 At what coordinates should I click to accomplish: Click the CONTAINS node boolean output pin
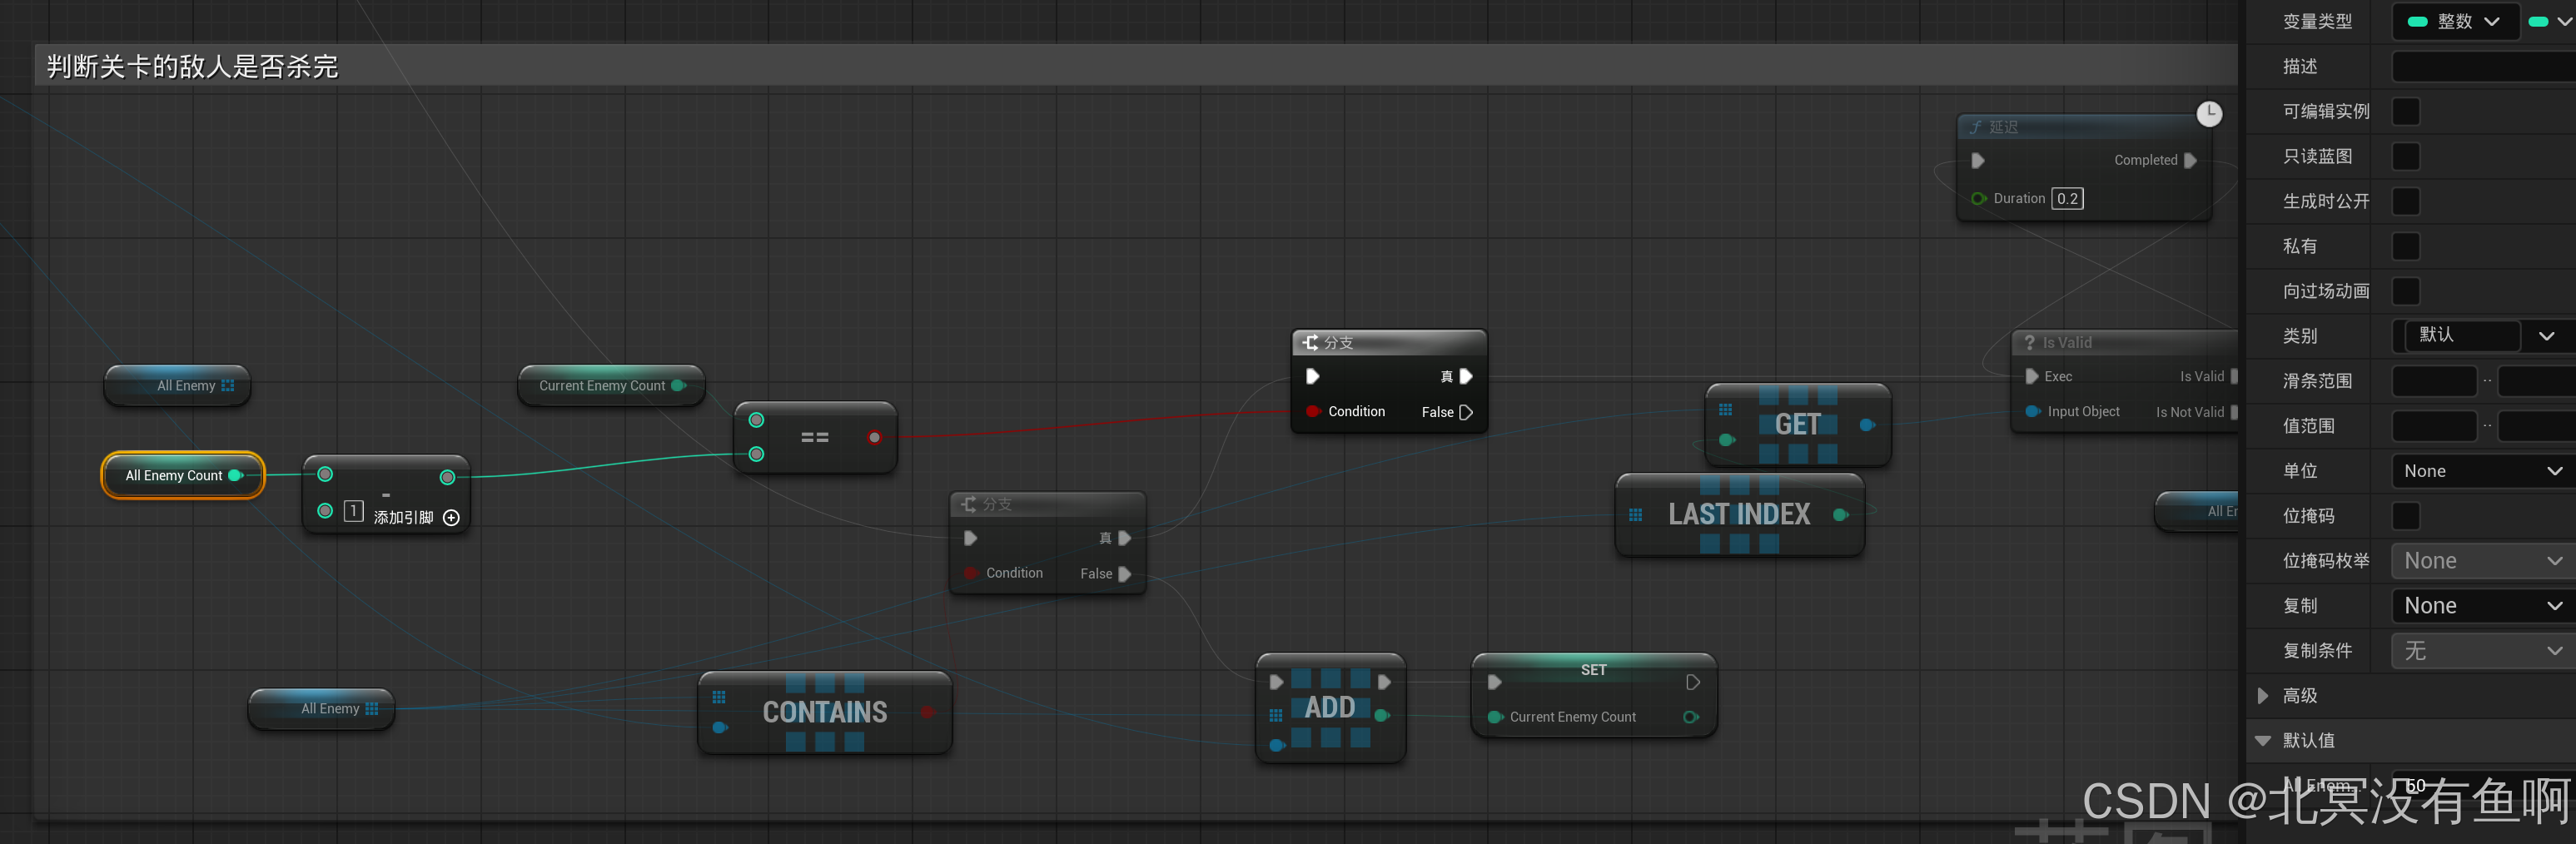928,712
